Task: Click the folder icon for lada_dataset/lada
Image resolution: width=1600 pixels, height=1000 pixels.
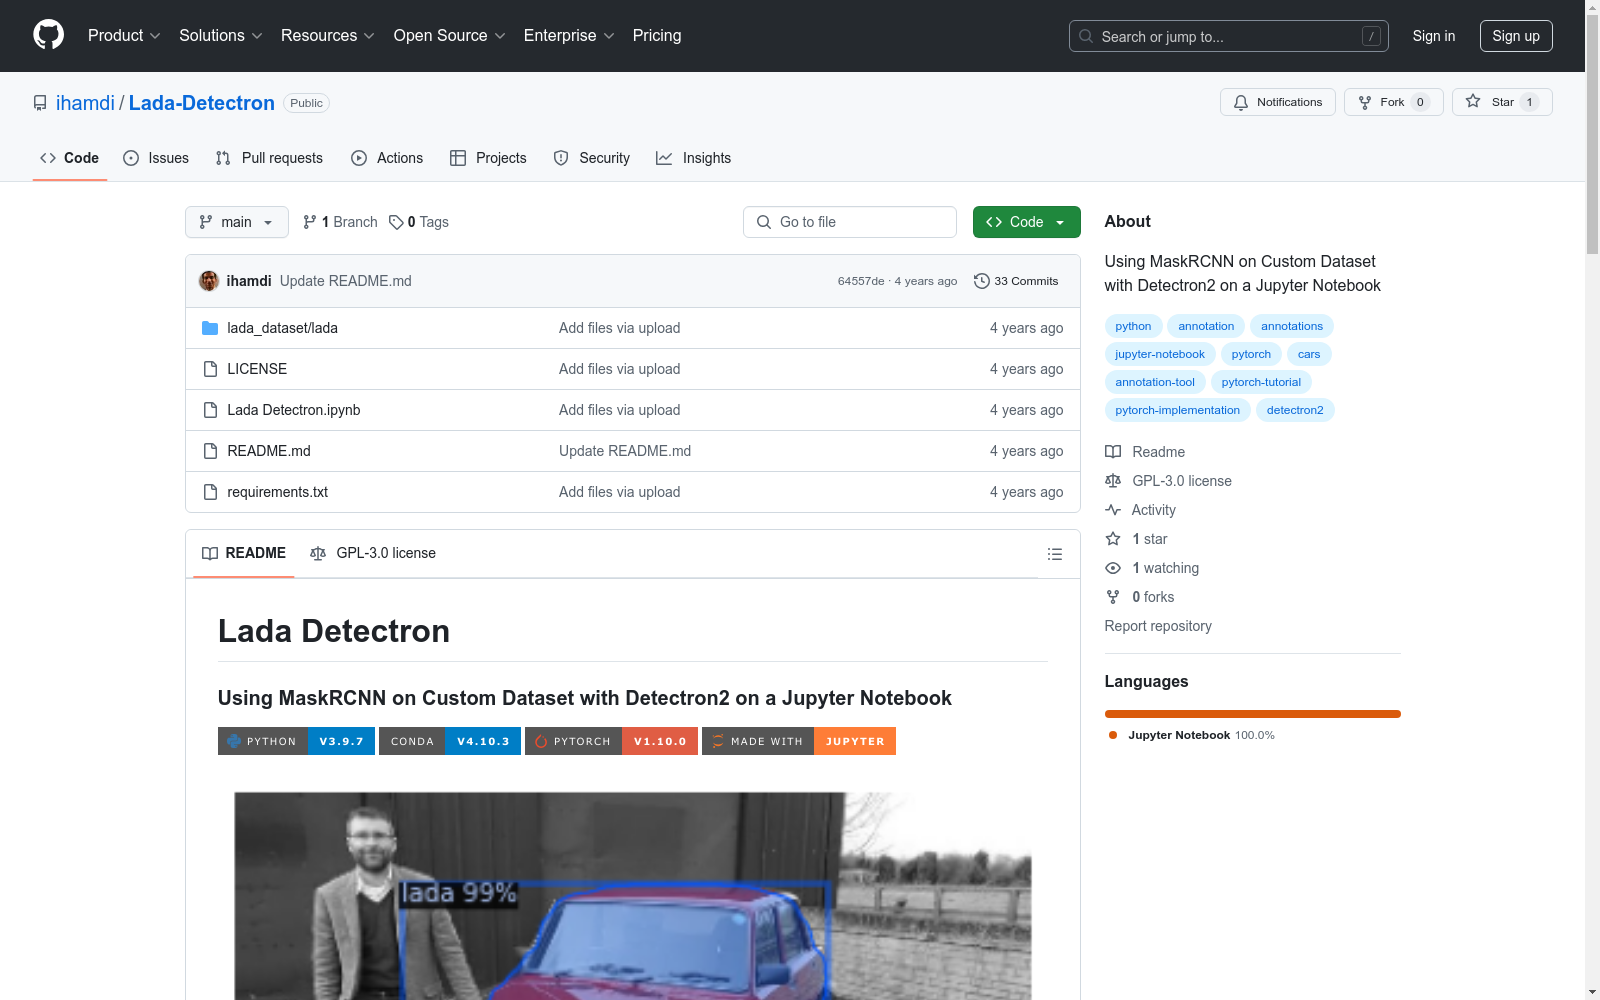Action: pos(210,328)
